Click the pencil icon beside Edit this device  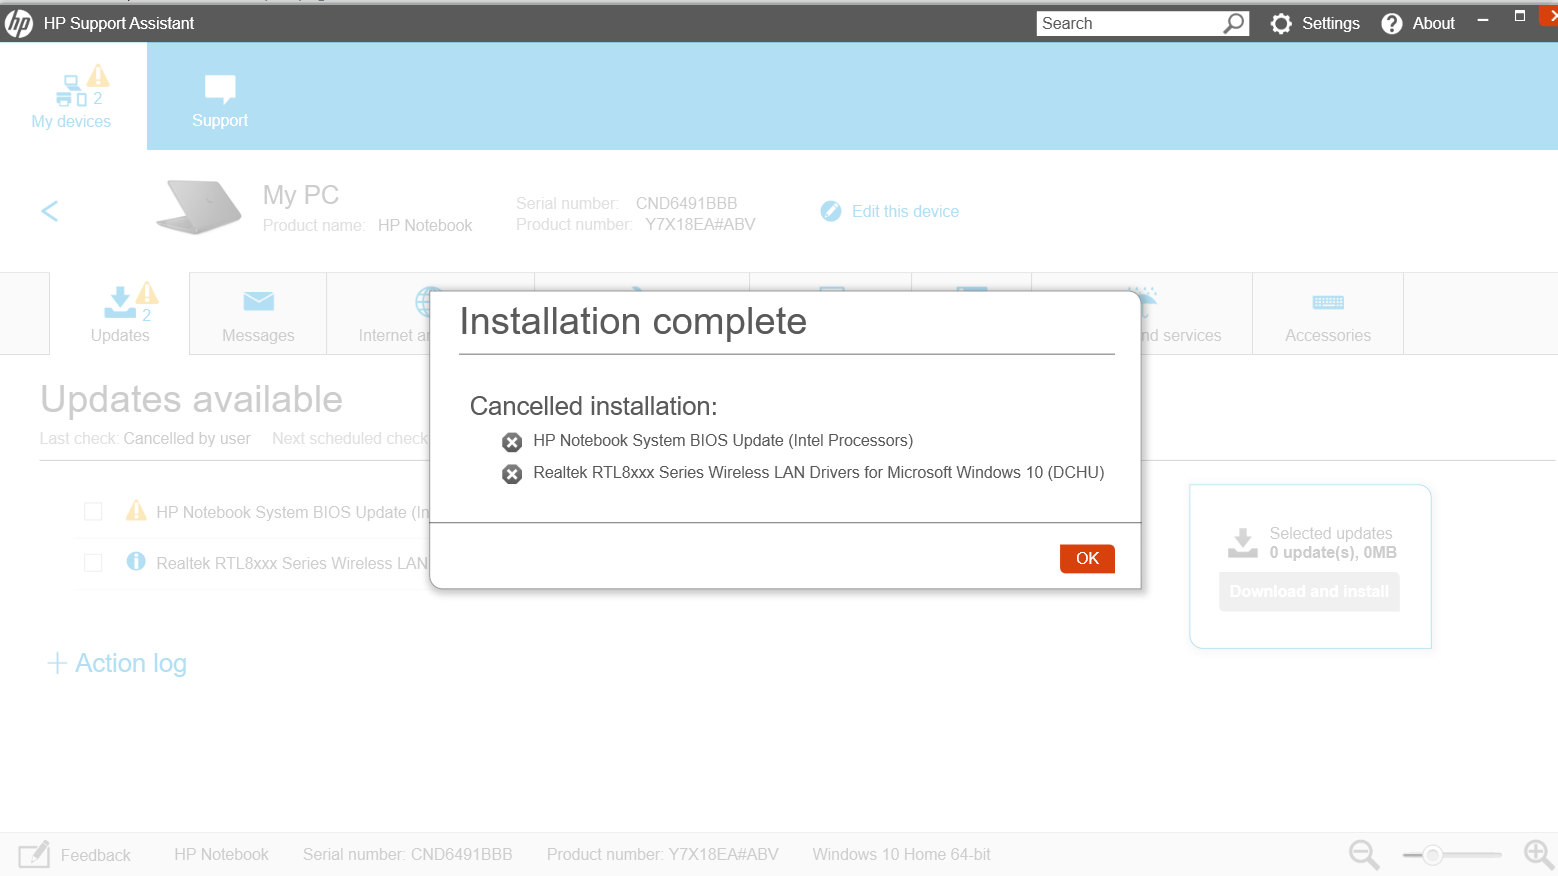coord(831,211)
